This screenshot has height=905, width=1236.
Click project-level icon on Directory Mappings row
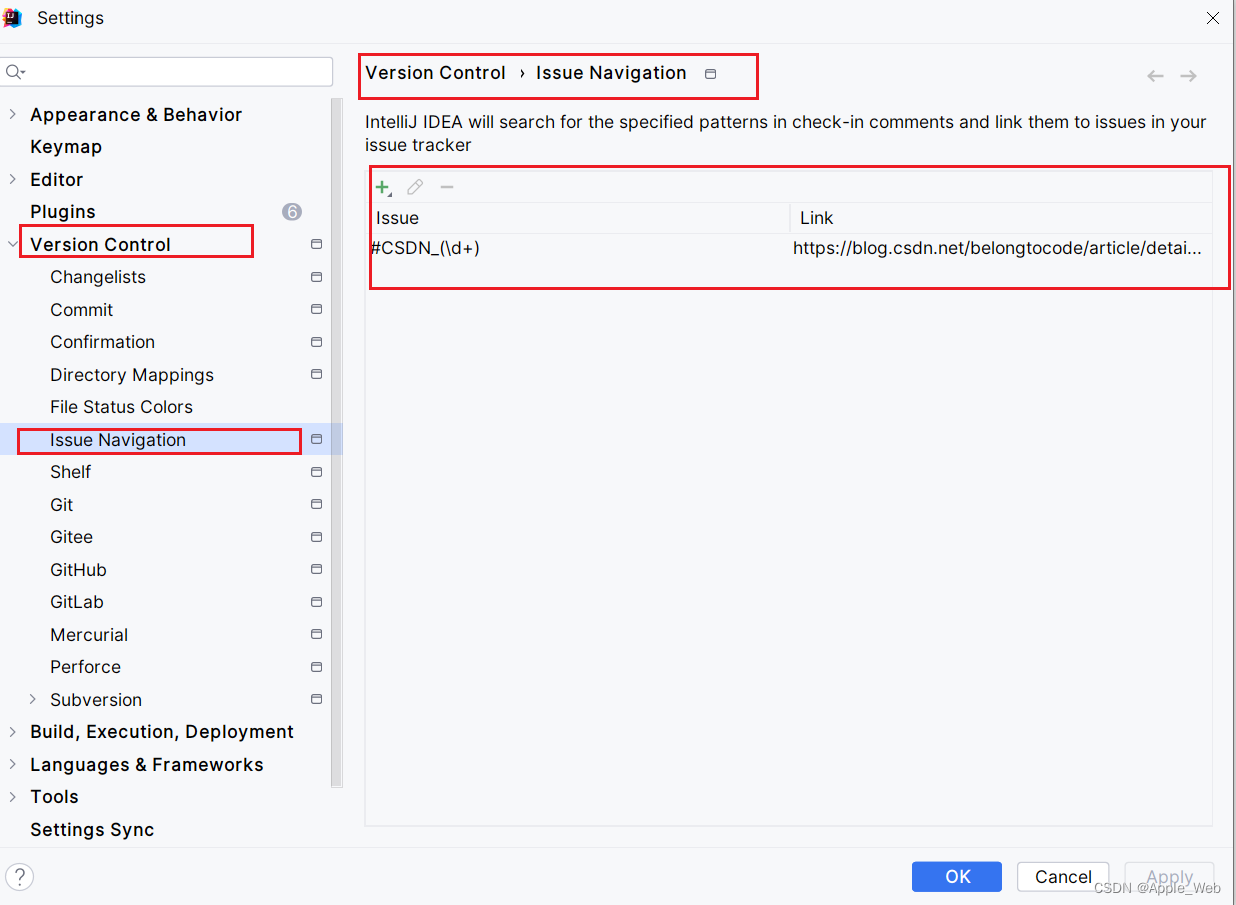pos(317,374)
